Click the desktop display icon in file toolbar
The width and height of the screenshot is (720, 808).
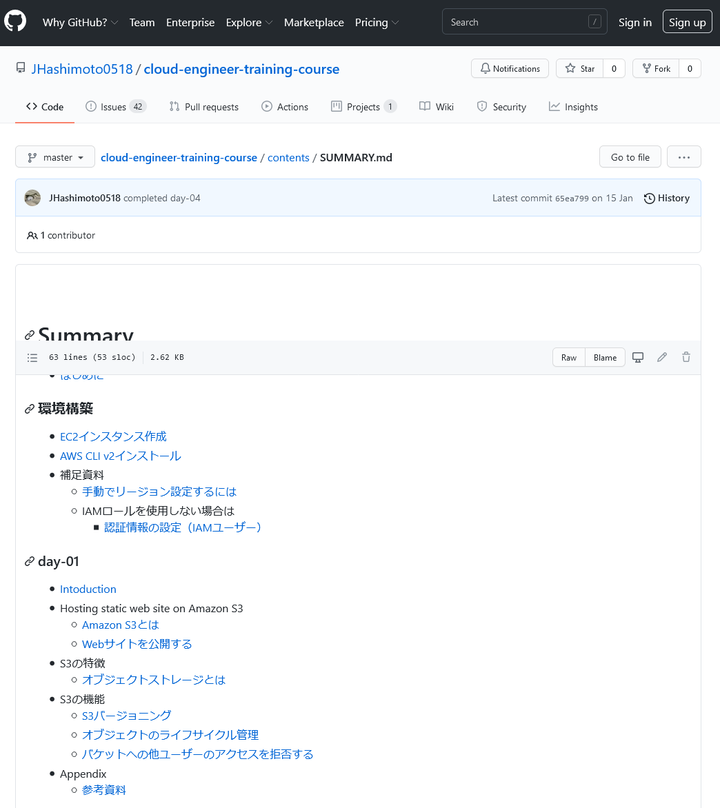(x=638, y=357)
